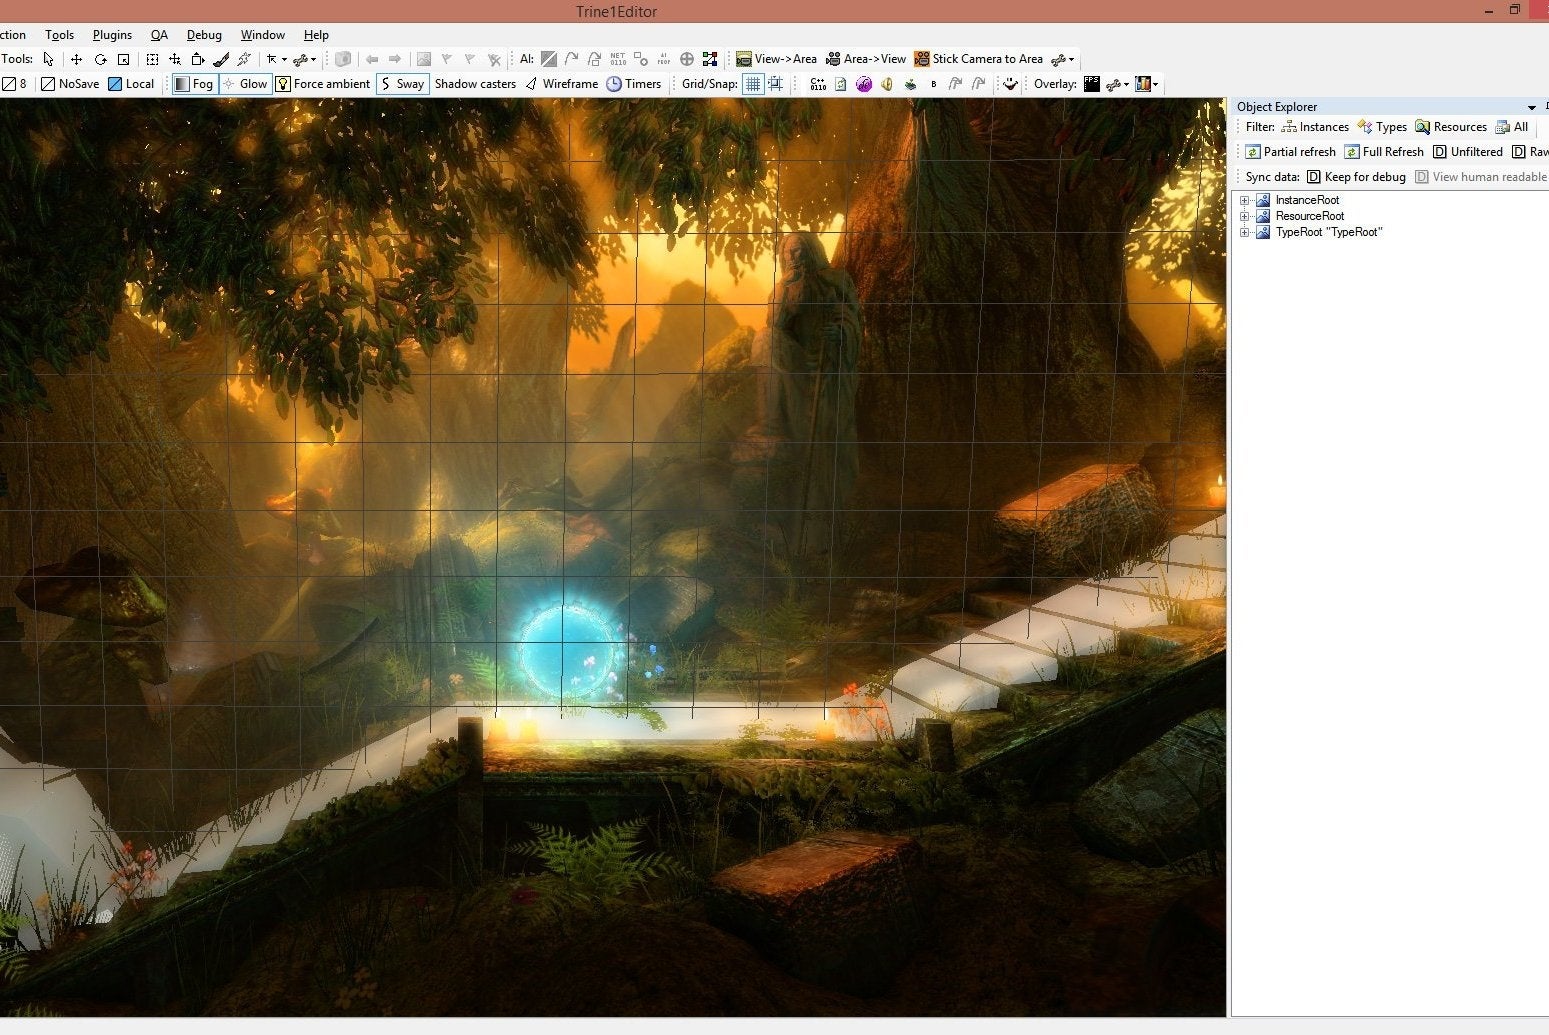Click the green page refresh icon in toolbar
The height and width of the screenshot is (1035, 1549).
841,84
